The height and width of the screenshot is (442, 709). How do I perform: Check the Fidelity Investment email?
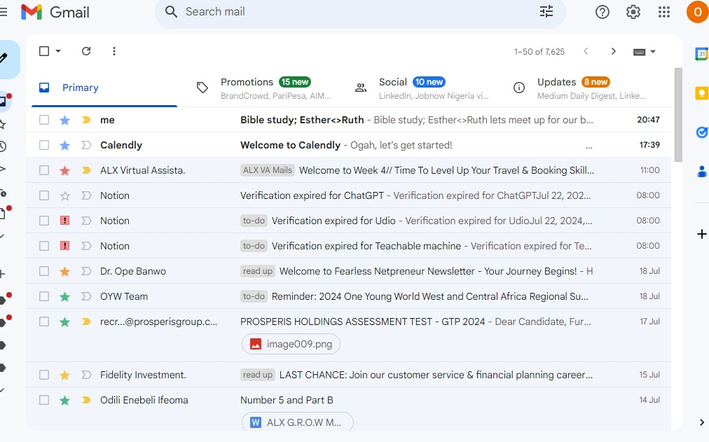[44, 375]
